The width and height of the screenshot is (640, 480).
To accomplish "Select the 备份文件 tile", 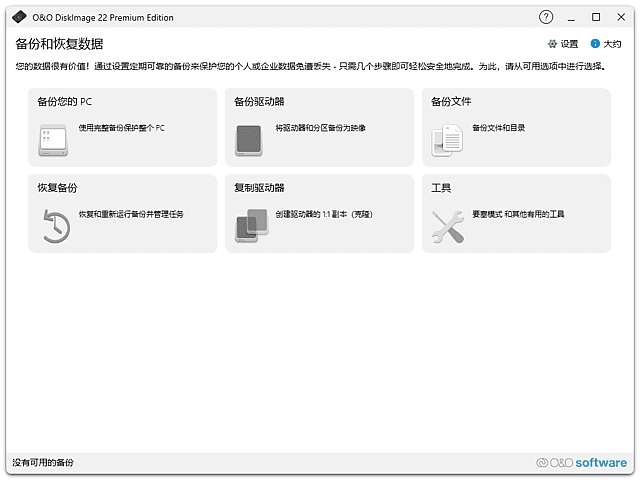I will point(516,127).
